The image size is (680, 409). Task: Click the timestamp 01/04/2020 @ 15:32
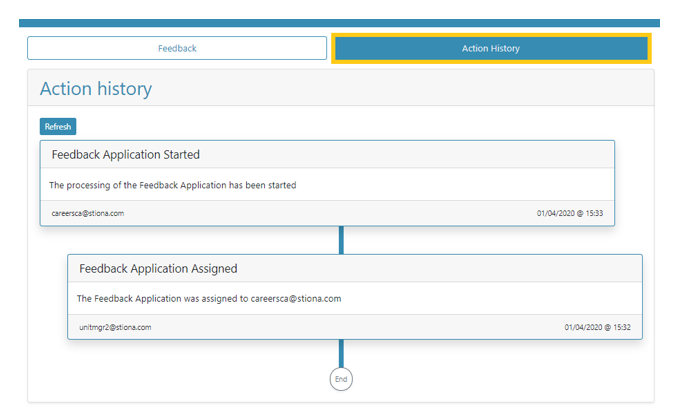click(x=598, y=327)
